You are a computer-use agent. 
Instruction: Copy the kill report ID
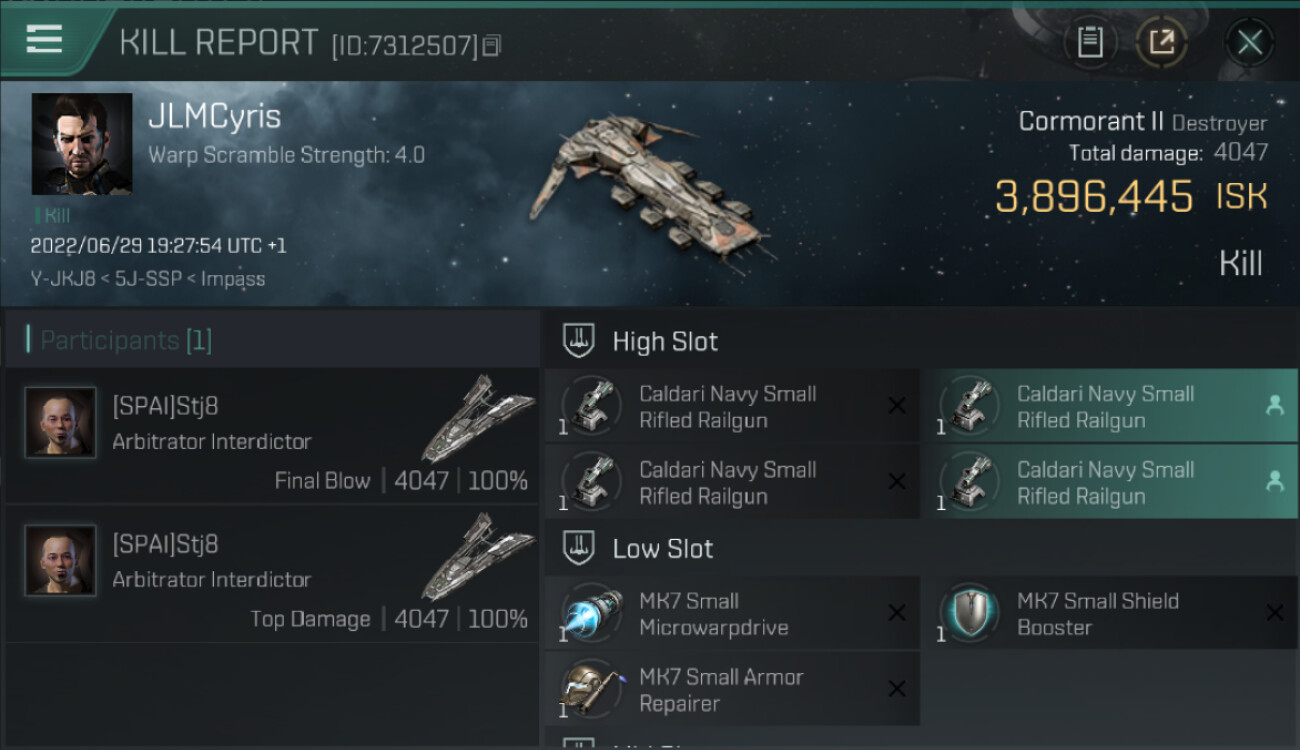point(491,45)
